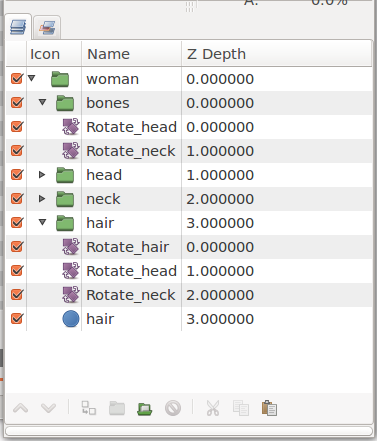Click the neck folder icon
Image resolution: width=377 pixels, height=441 pixels.
[x=65, y=199]
